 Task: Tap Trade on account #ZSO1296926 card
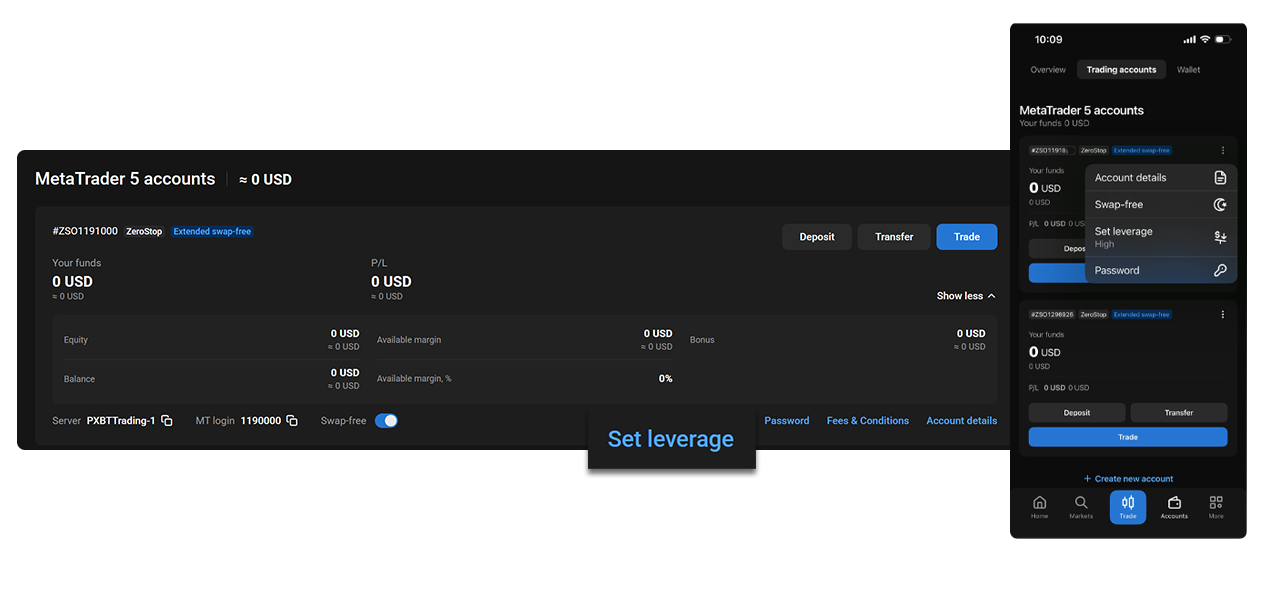[1128, 437]
